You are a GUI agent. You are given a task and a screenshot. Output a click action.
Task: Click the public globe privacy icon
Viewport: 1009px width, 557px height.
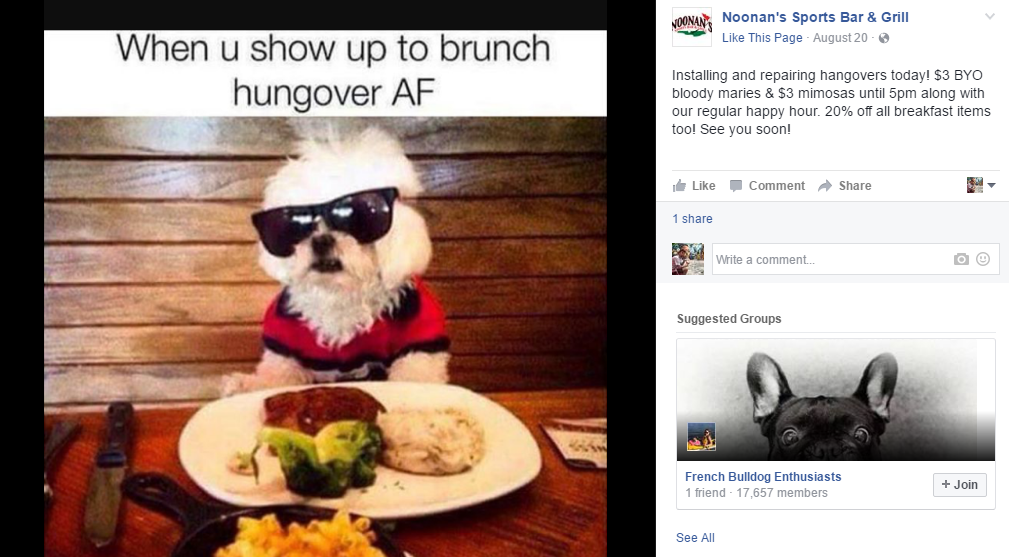[884, 38]
